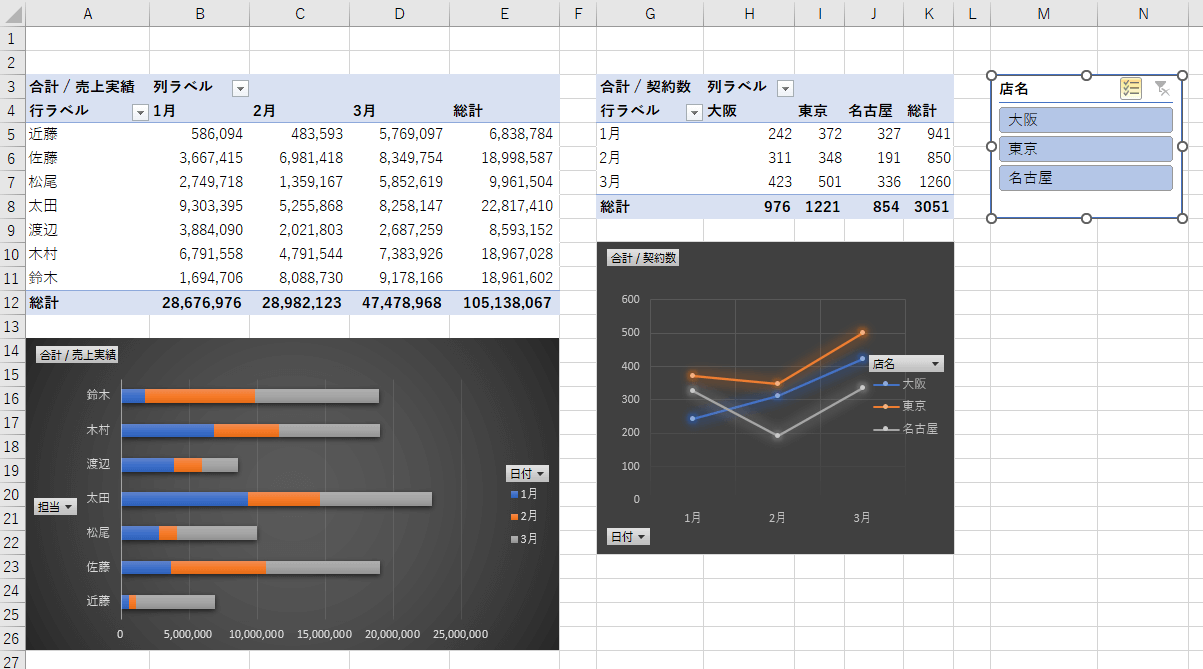This screenshot has height=669, width=1203.
Task: Click the 合計 / 売上実績 chart field button
Action: pyautogui.click(x=77, y=354)
